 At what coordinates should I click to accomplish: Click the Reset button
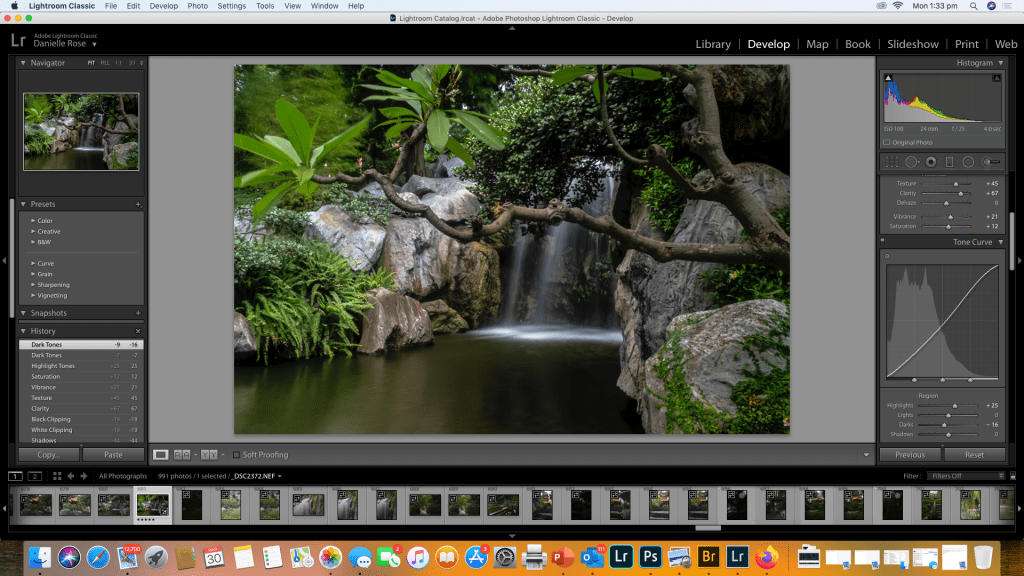974,455
